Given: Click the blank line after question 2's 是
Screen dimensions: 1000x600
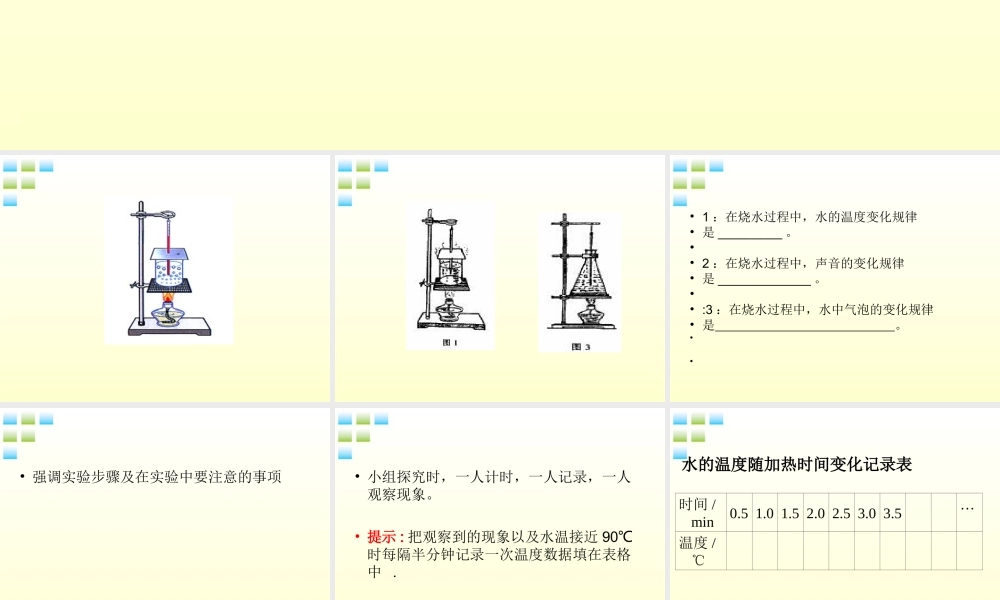Looking at the screenshot, I should tap(764, 281).
